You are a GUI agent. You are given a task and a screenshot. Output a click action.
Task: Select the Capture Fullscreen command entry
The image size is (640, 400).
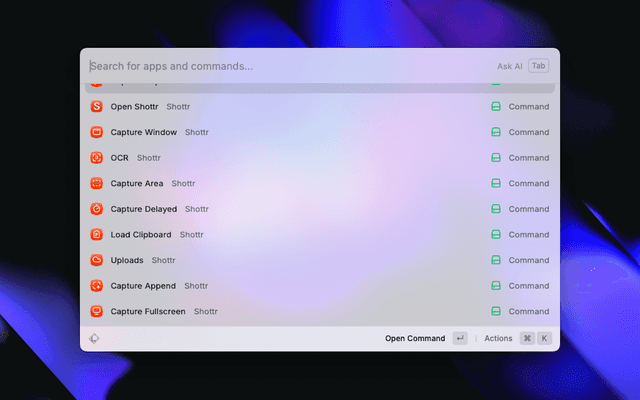click(x=300, y=311)
